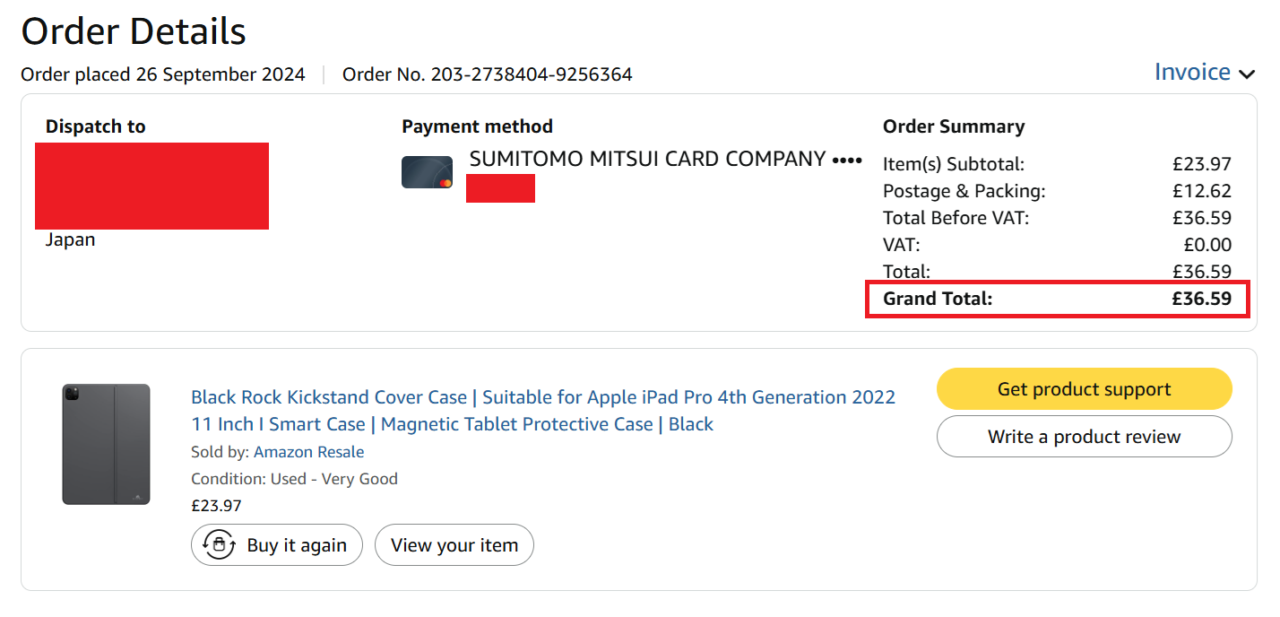The width and height of the screenshot is (1280, 617).
Task: Click the Order Details heading
Action: [x=134, y=32]
